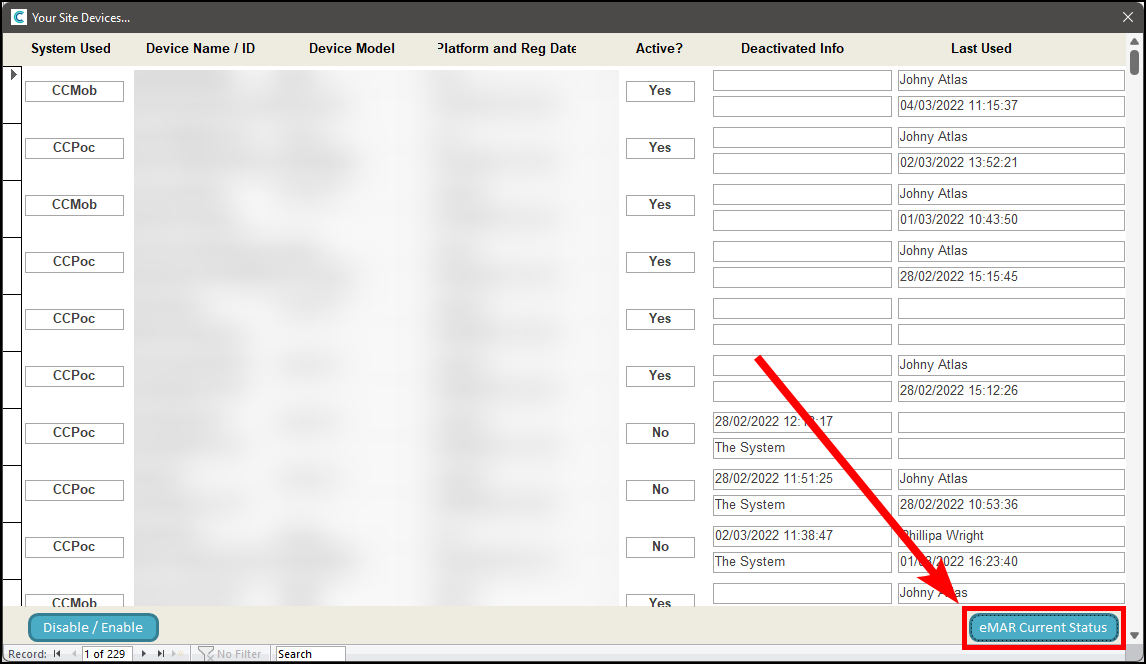Go to first record navigation arrow
This screenshot has width=1146, height=664.
pyautogui.click(x=57, y=654)
